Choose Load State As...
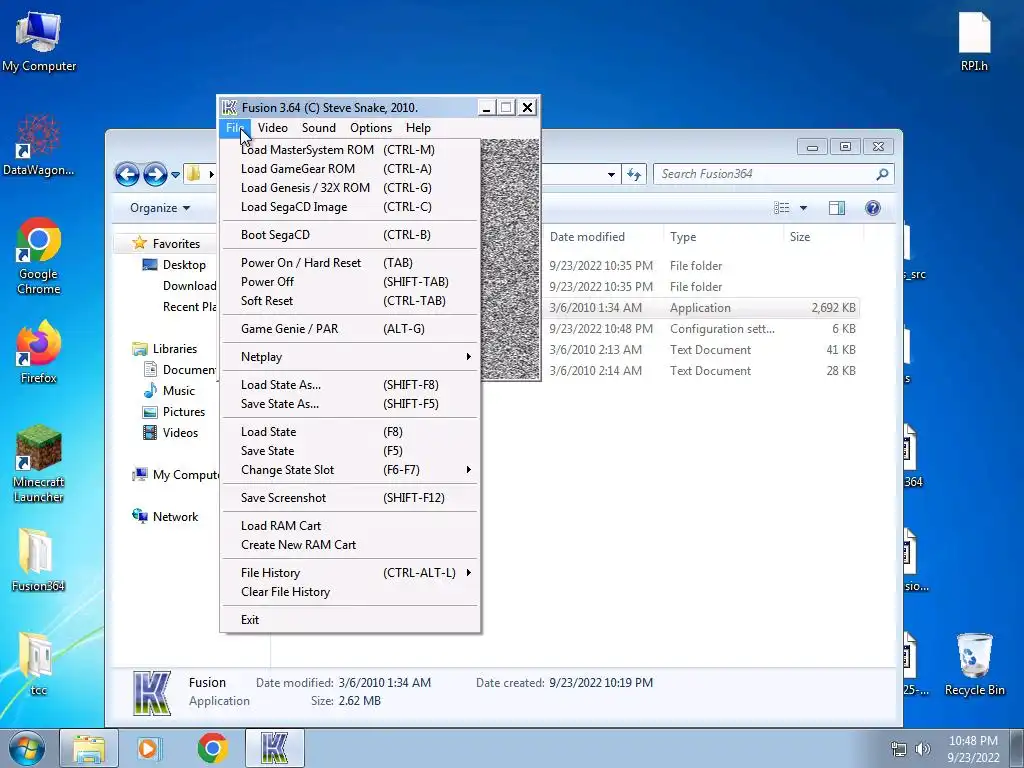The image size is (1024, 768). (x=351, y=385)
